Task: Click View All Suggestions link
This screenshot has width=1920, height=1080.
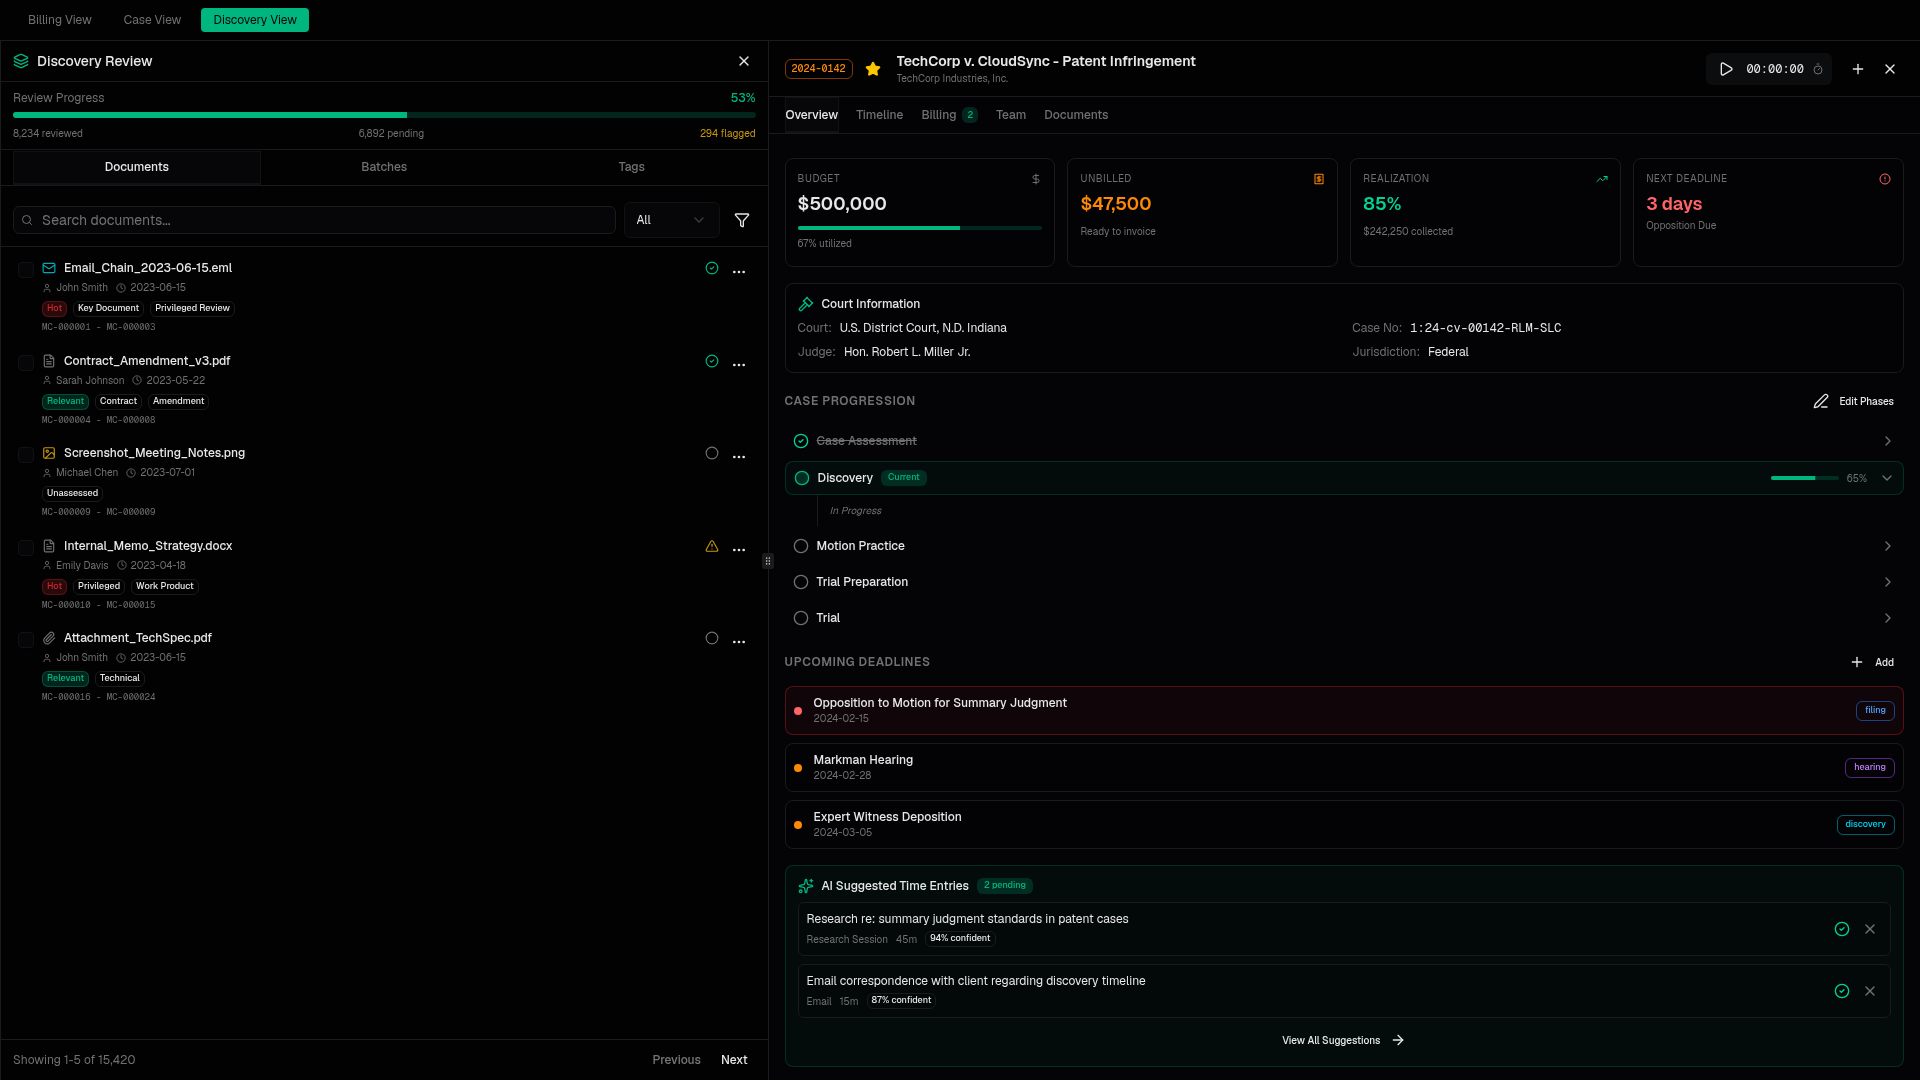Action: pos(1343,1040)
